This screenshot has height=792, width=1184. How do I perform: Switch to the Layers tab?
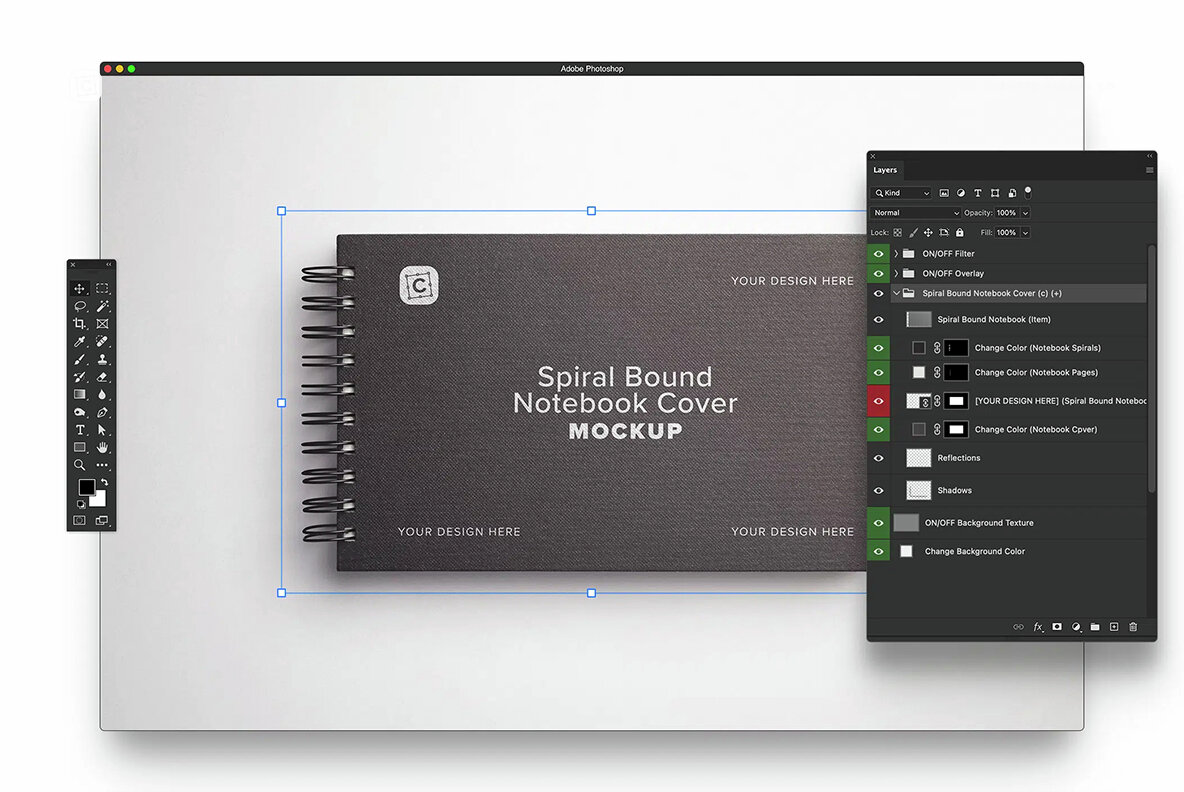pos(885,170)
